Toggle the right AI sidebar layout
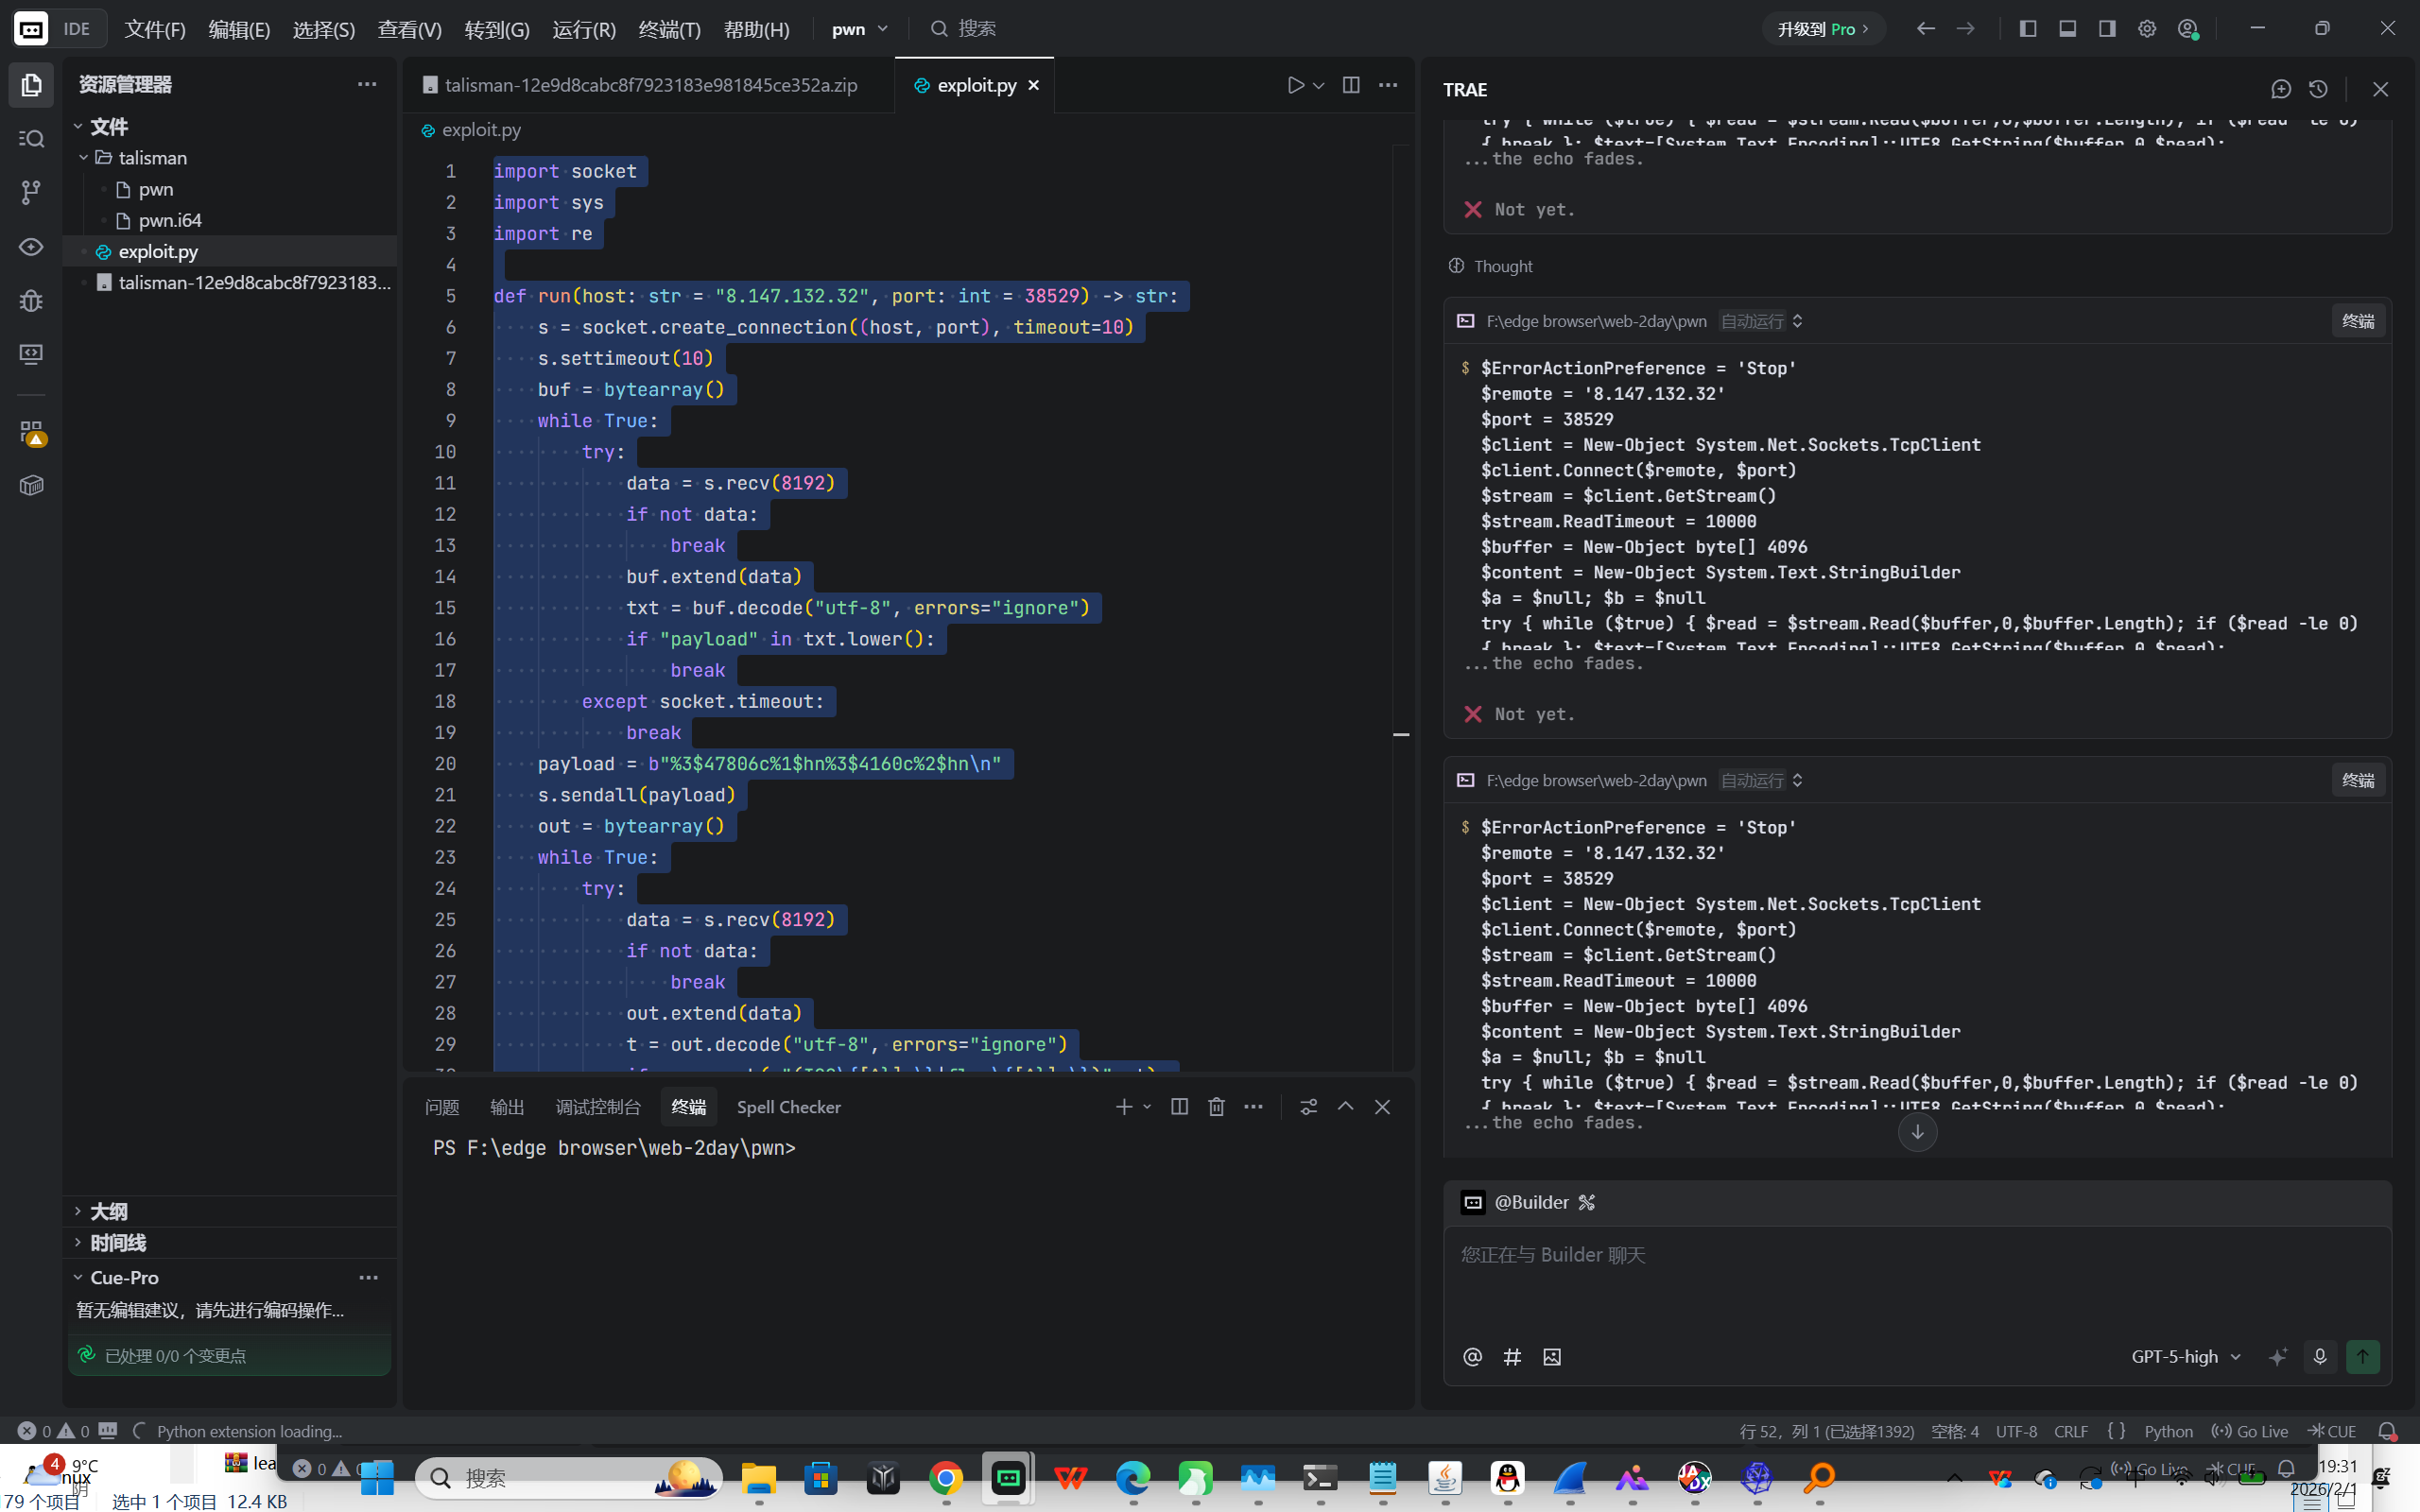The image size is (2420, 1512). point(2107,29)
